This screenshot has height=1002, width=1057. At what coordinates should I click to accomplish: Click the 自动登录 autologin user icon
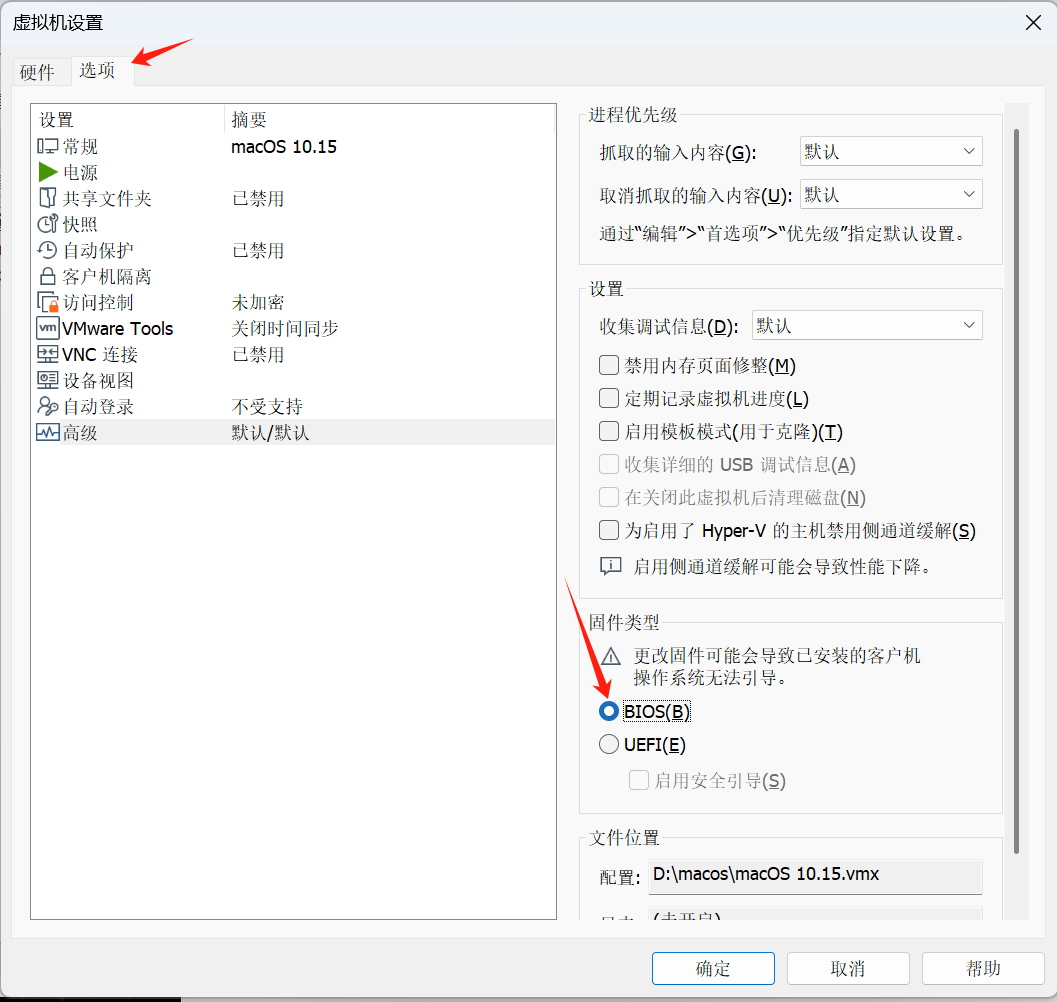[47, 406]
